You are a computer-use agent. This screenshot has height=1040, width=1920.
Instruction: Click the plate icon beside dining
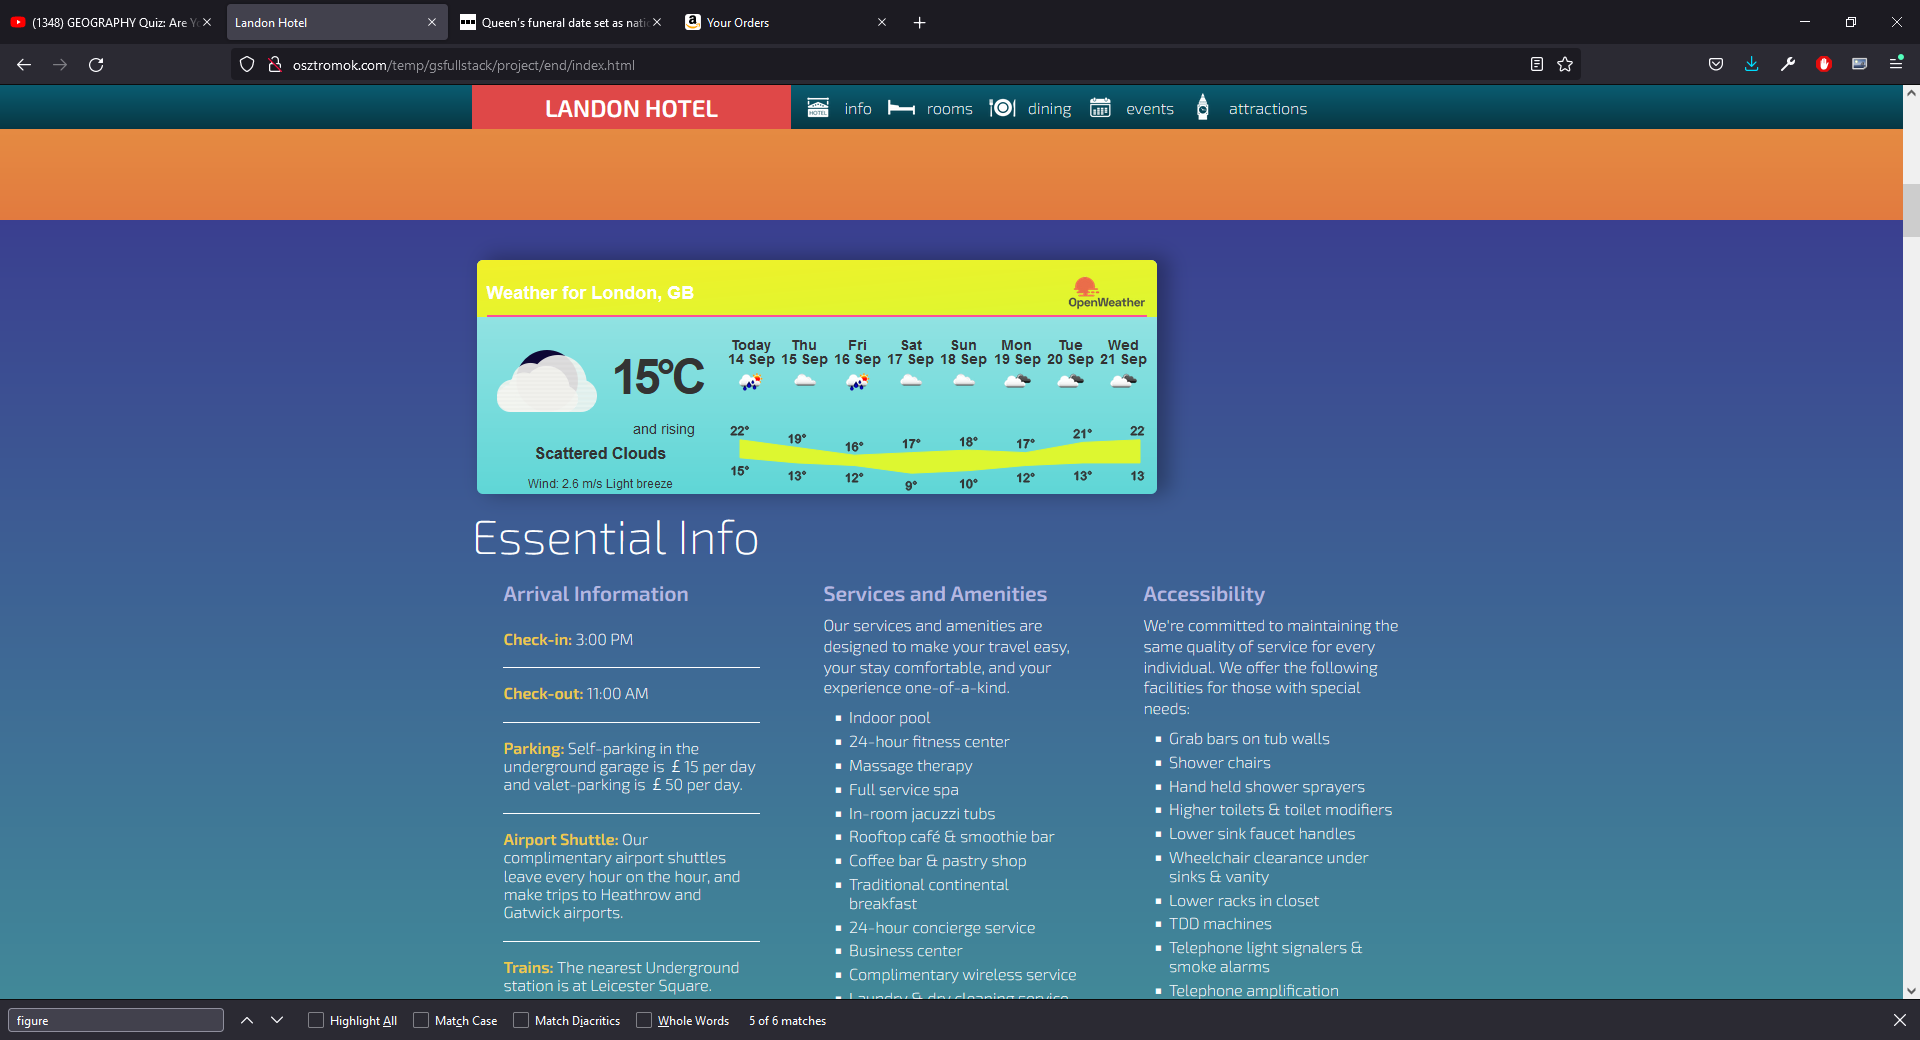(x=1002, y=108)
